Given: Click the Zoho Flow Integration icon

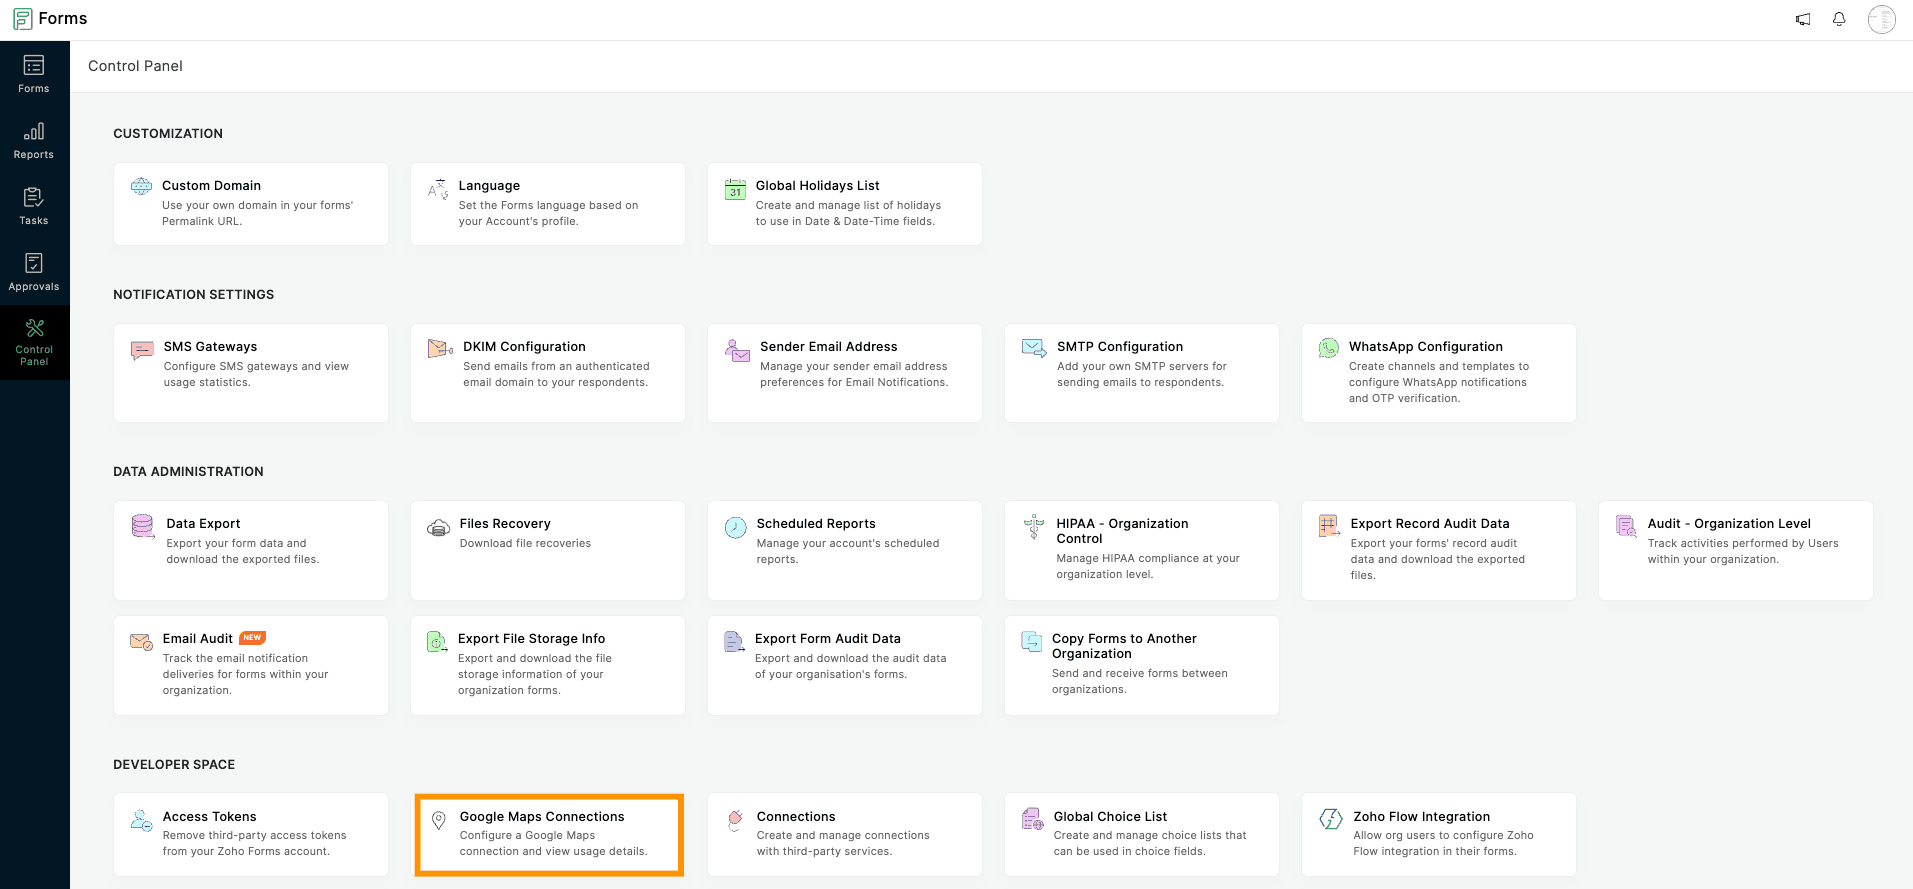Looking at the screenshot, I should 1331,819.
